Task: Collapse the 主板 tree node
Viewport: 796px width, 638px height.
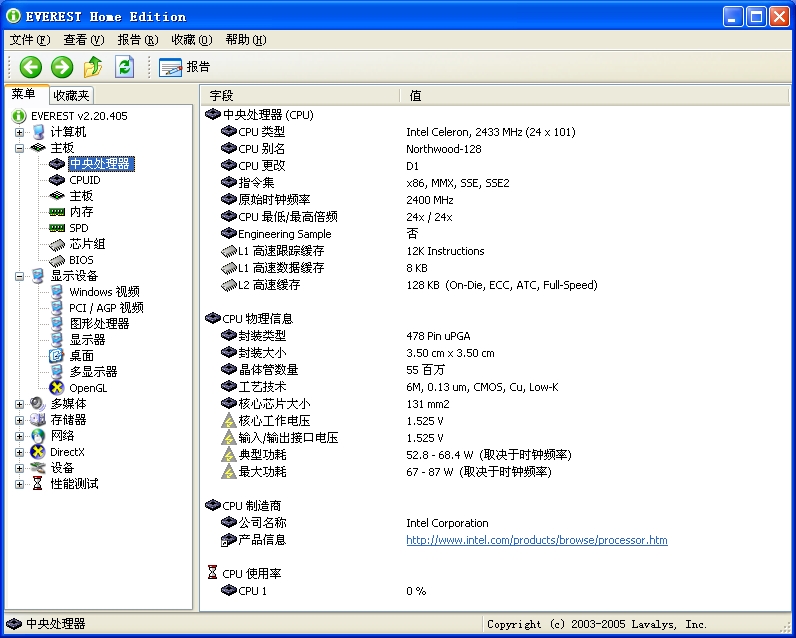Action: click(19, 148)
